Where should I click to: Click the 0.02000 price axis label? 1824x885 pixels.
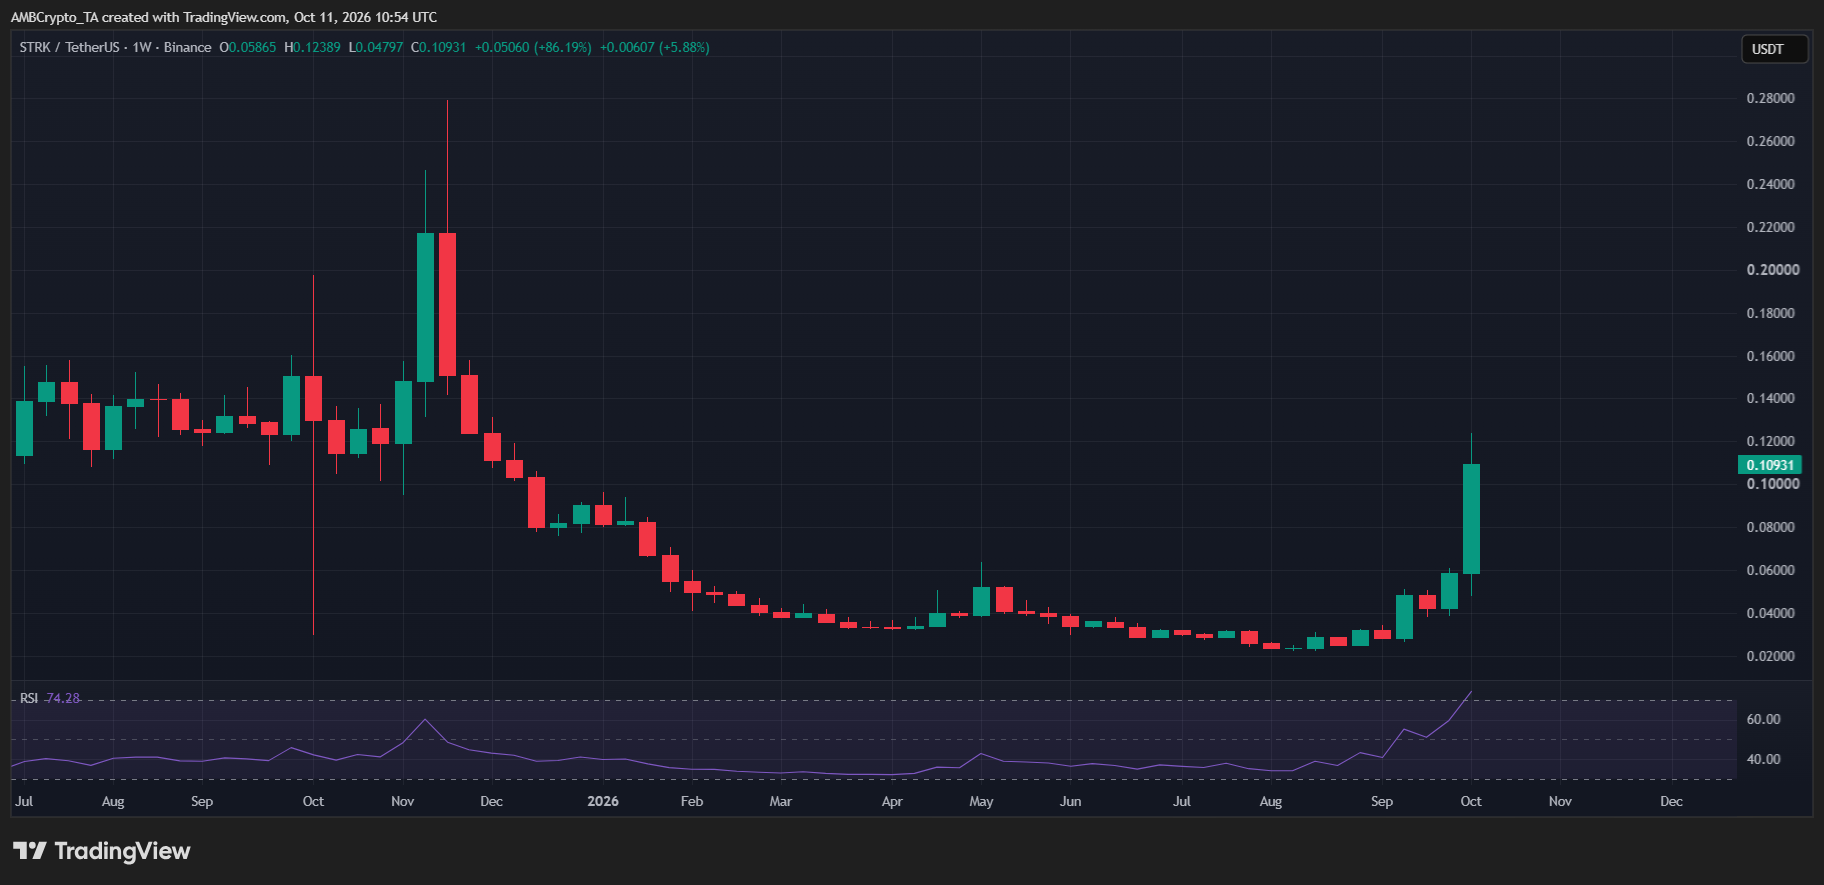click(1770, 656)
